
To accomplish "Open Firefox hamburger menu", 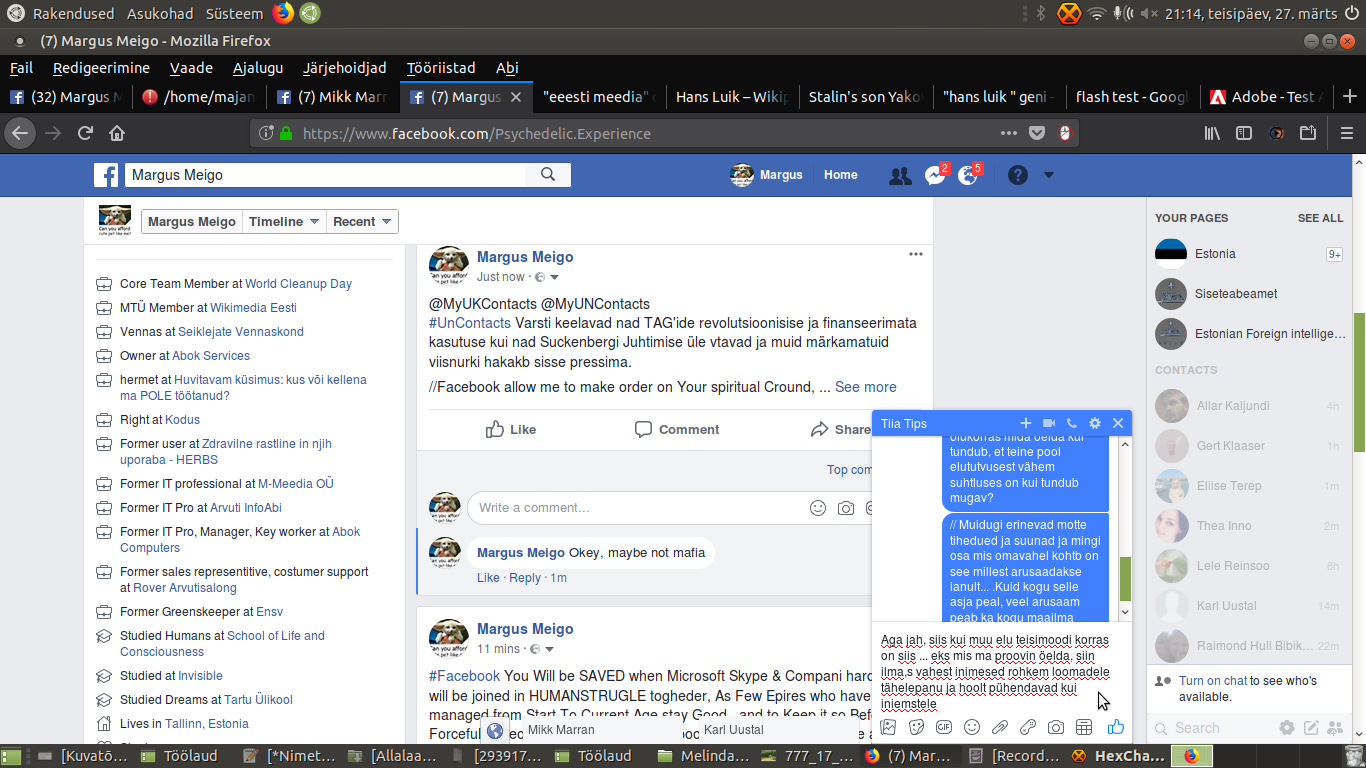I will (x=1346, y=133).
